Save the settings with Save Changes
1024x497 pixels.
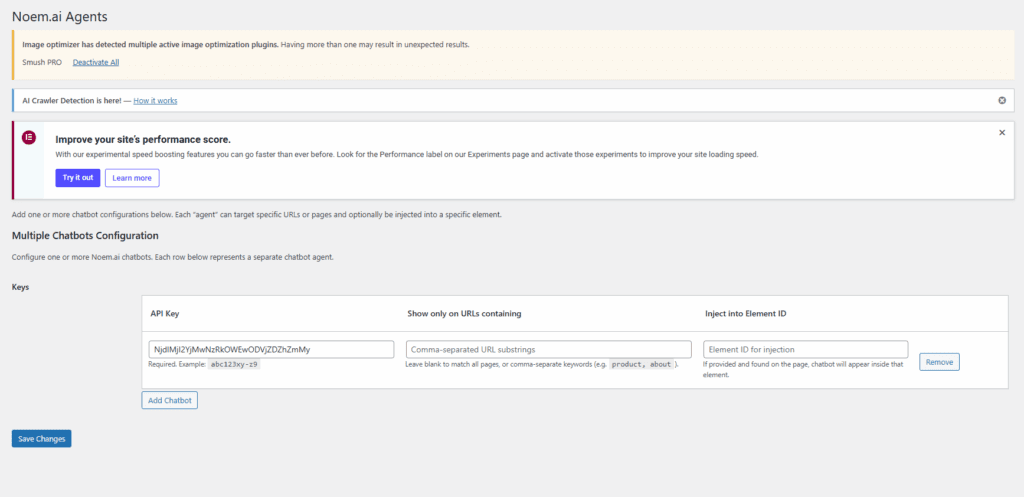[42, 439]
